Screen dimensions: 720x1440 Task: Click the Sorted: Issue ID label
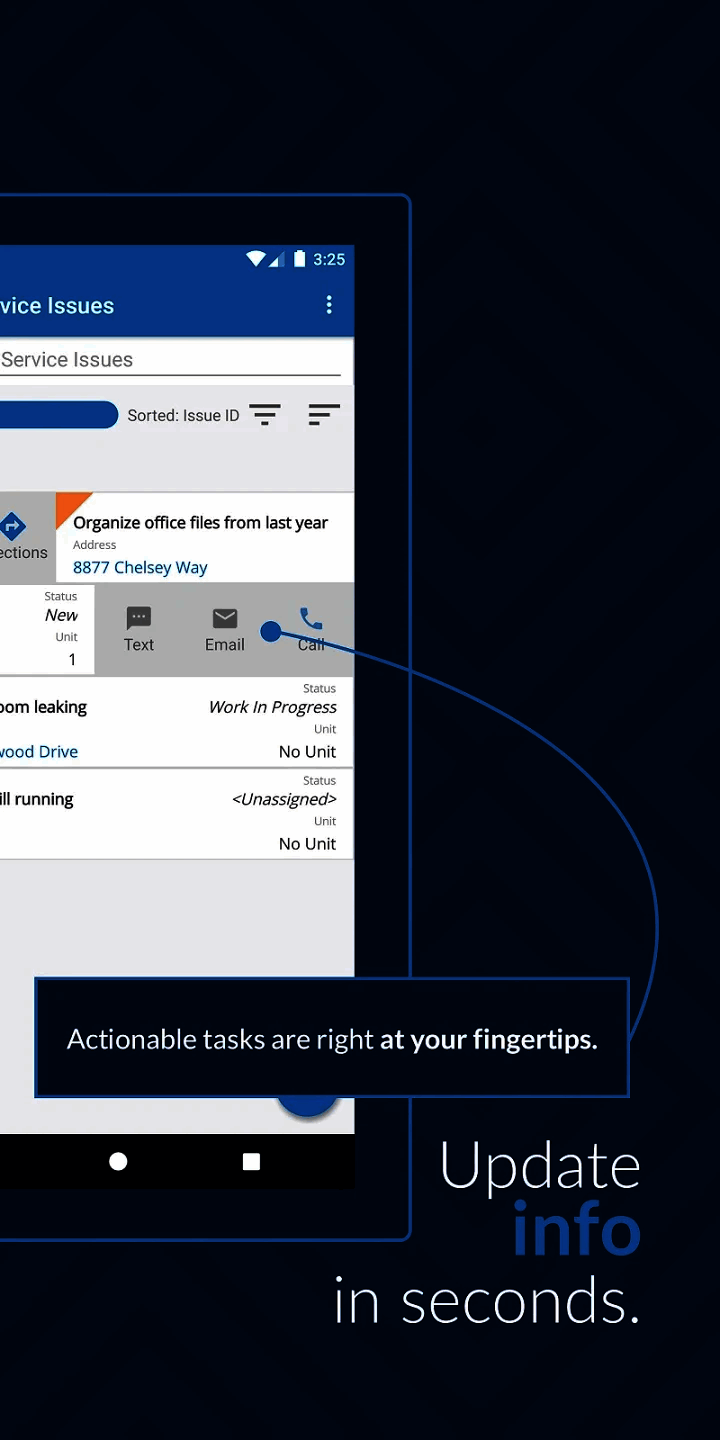point(183,415)
